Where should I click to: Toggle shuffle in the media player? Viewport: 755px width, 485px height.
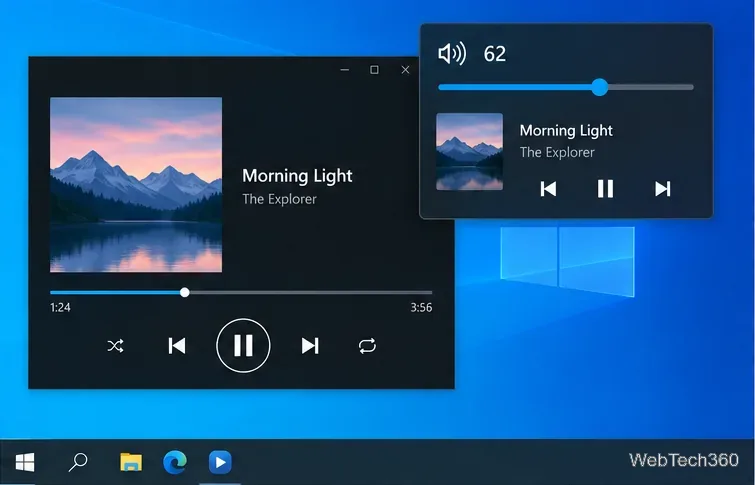116,346
